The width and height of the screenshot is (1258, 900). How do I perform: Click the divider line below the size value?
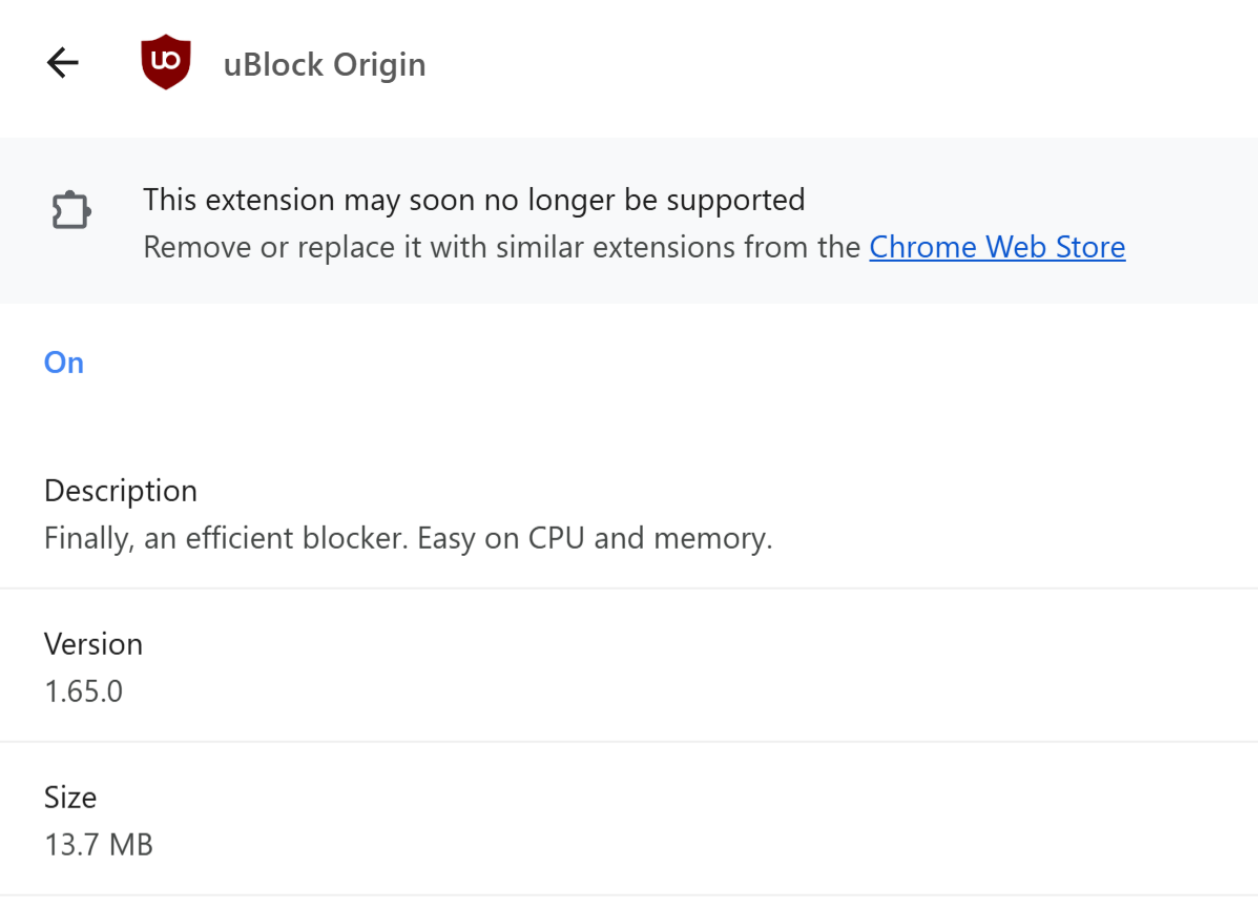[629, 895]
